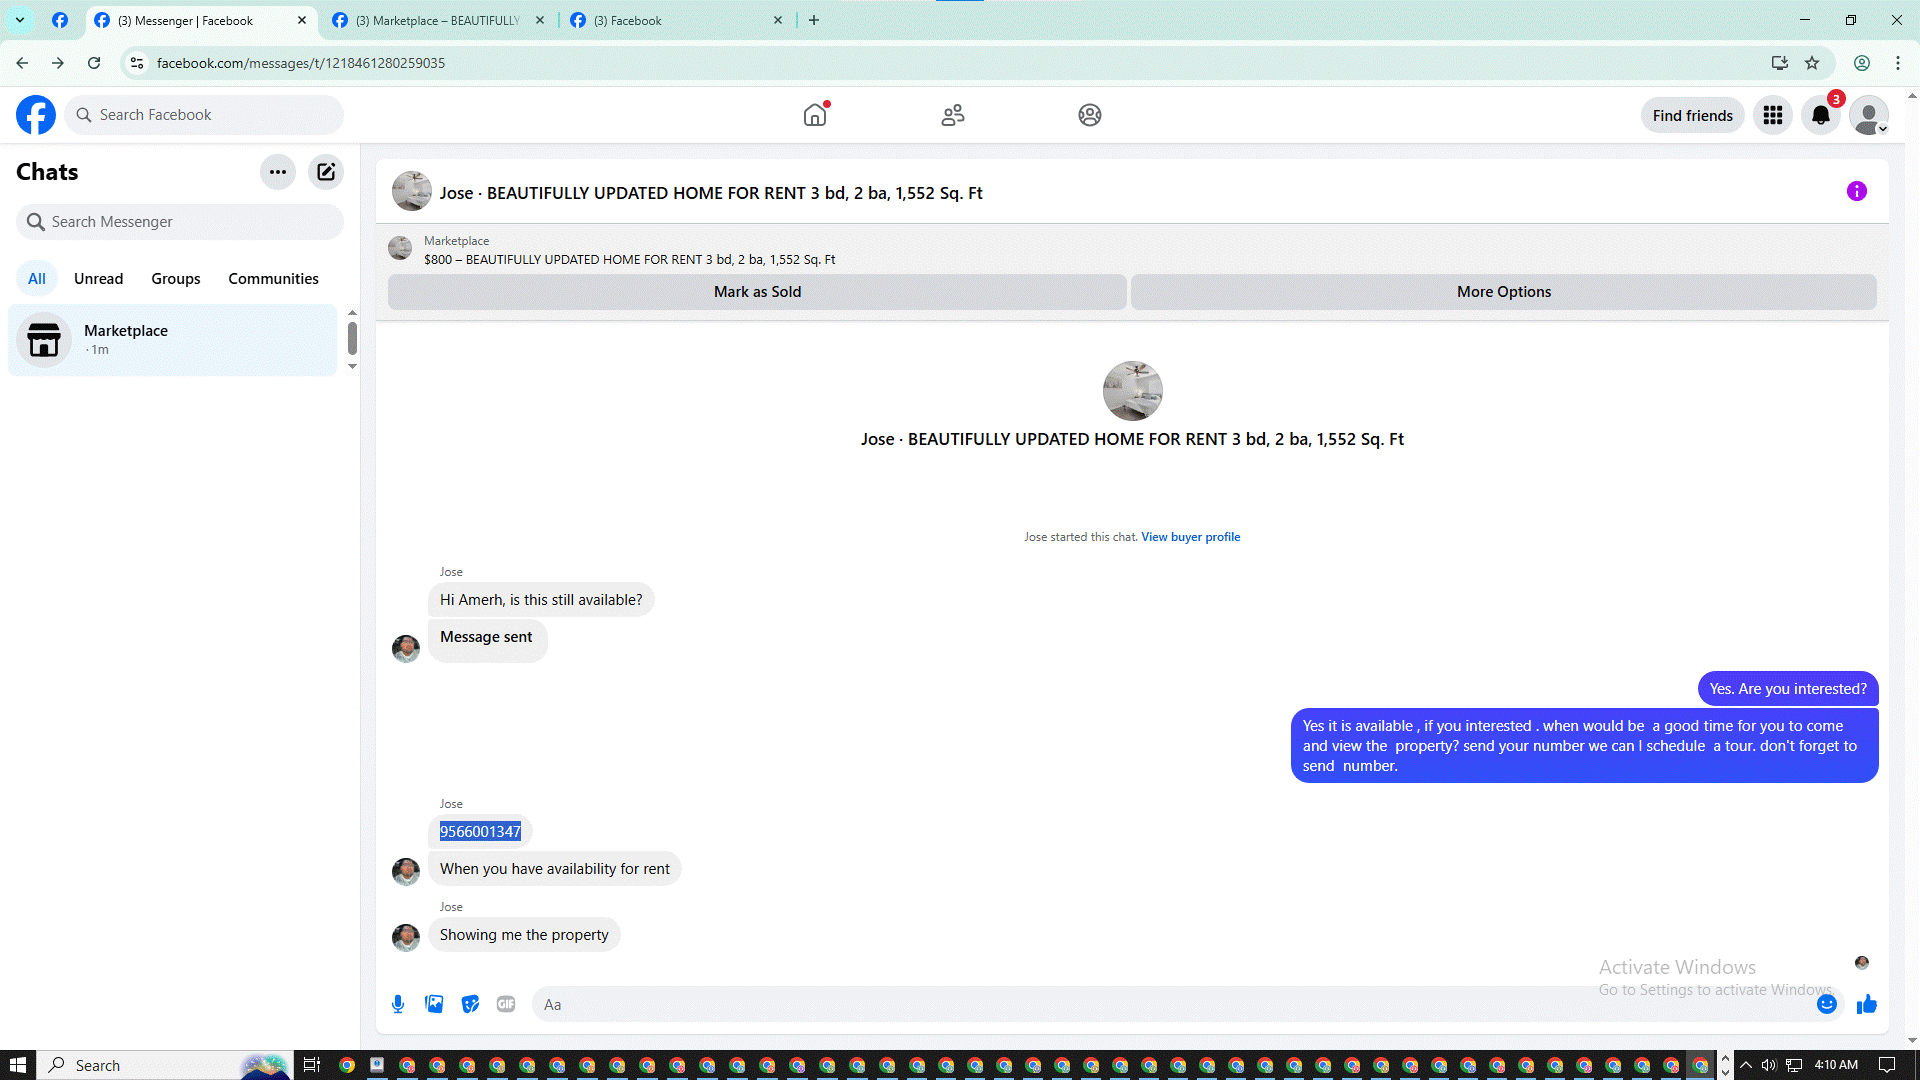The image size is (1920, 1080).
Task: Click the Mark as Sold button
Action: pyautogui.click(x=757, y=292)
